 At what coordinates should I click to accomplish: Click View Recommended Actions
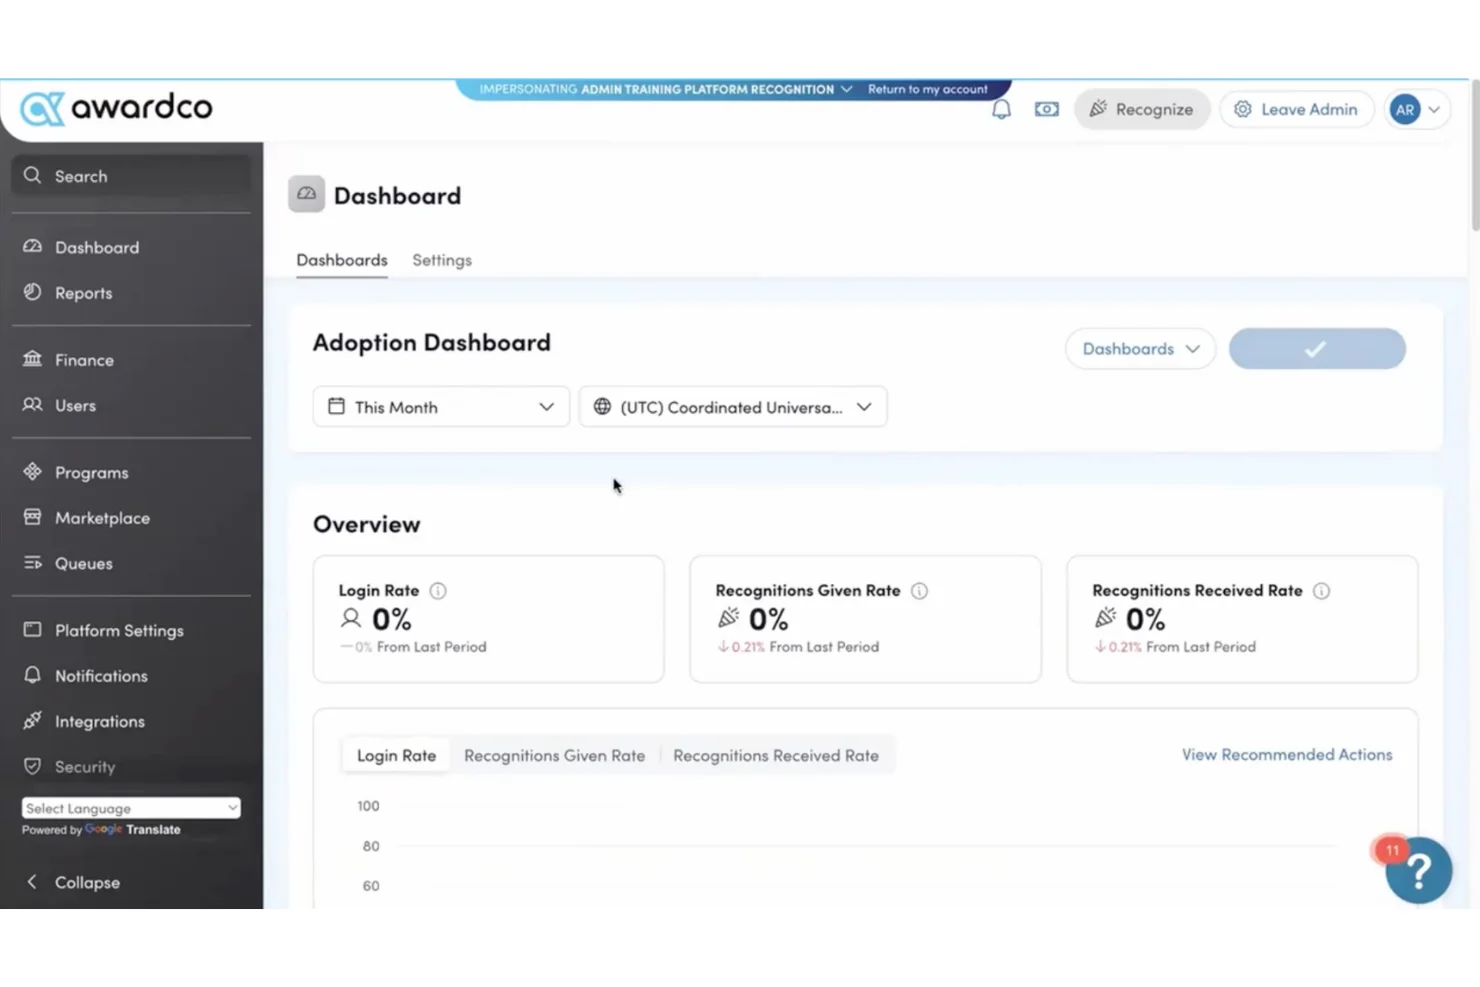(1287, 755)
